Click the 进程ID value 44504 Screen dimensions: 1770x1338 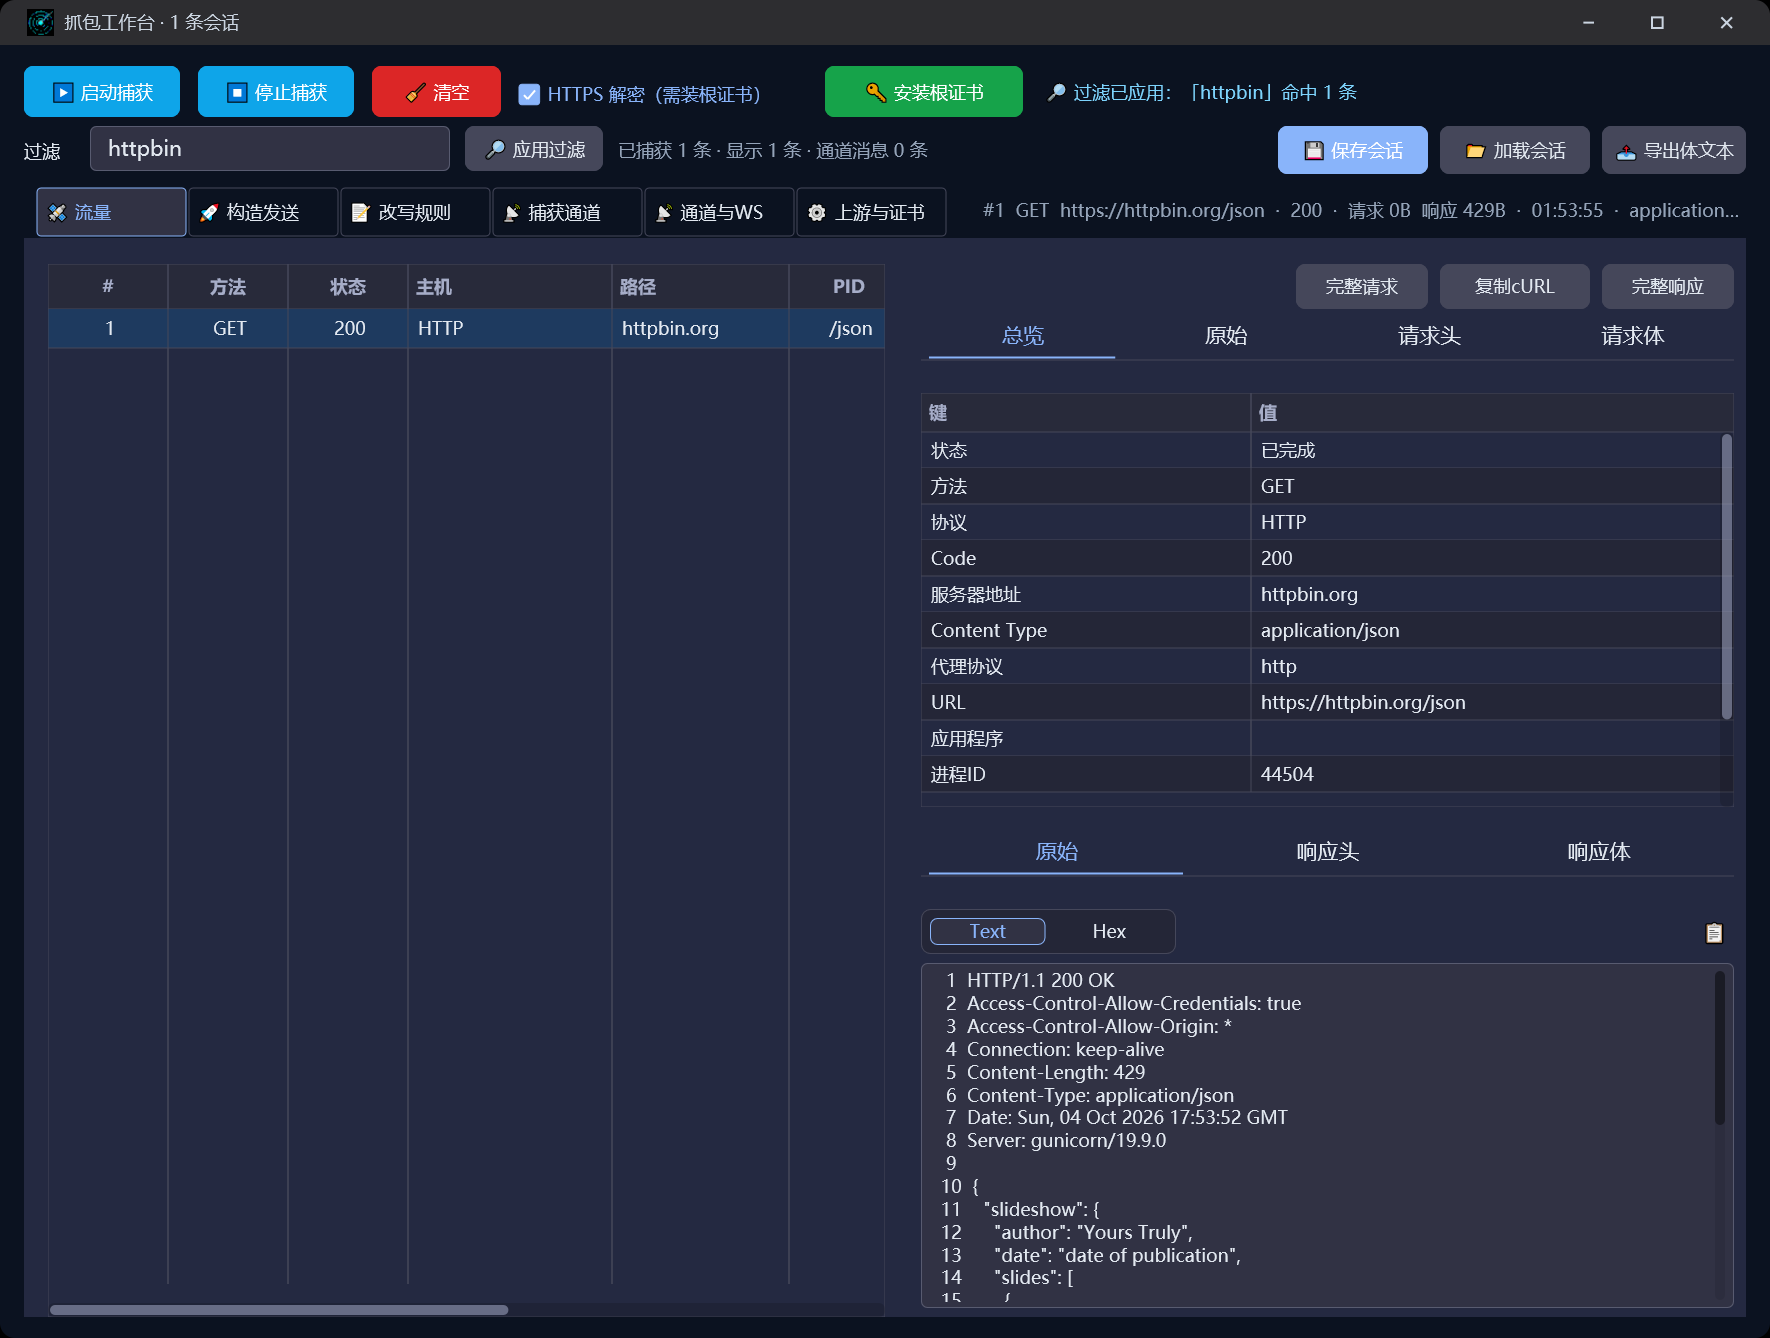(x=1287, y=774)
